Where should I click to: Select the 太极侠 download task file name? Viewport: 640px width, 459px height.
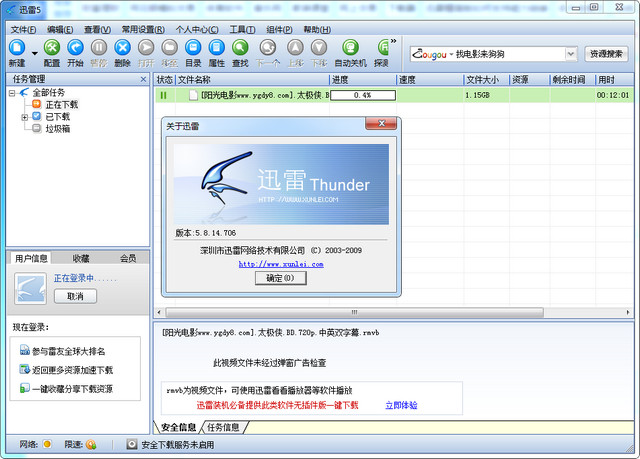coord(264,95)
